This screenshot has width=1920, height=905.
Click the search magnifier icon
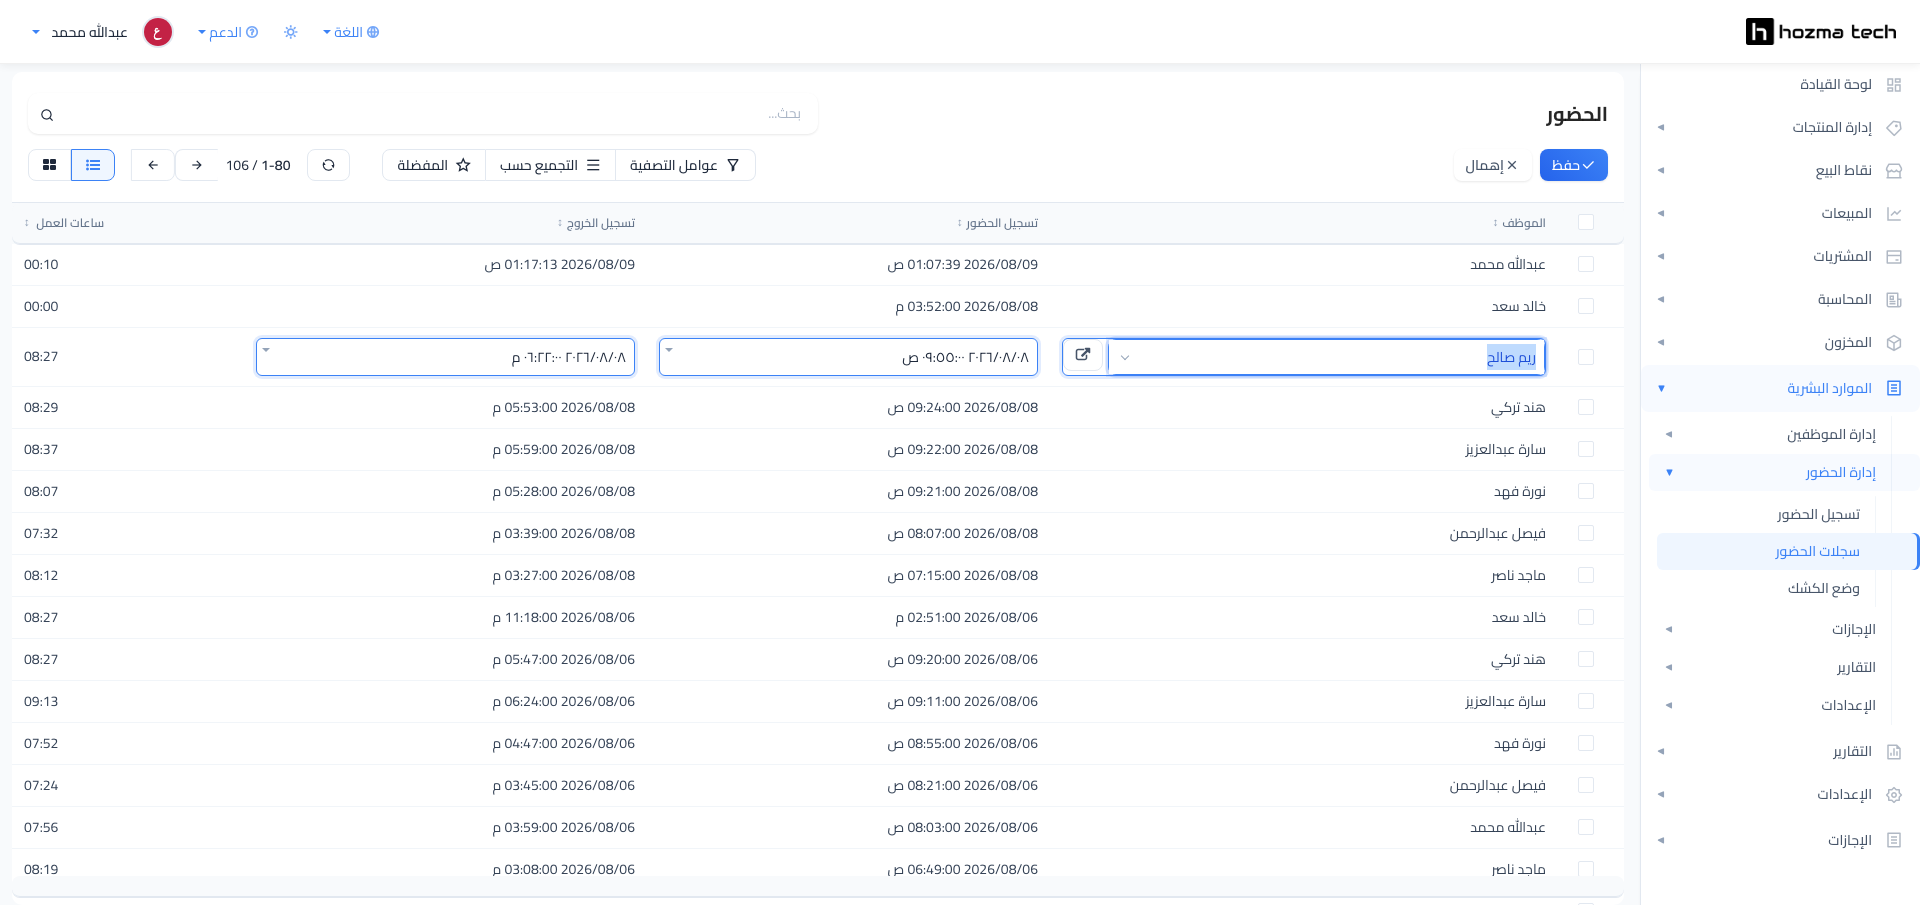tap(47, 115)
